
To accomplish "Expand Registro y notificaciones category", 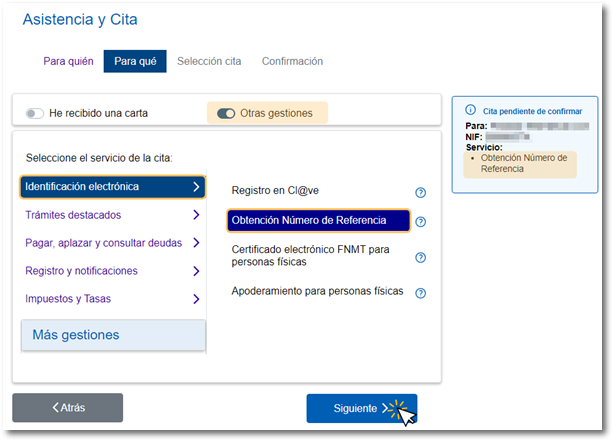I will [x=112, y=271].
